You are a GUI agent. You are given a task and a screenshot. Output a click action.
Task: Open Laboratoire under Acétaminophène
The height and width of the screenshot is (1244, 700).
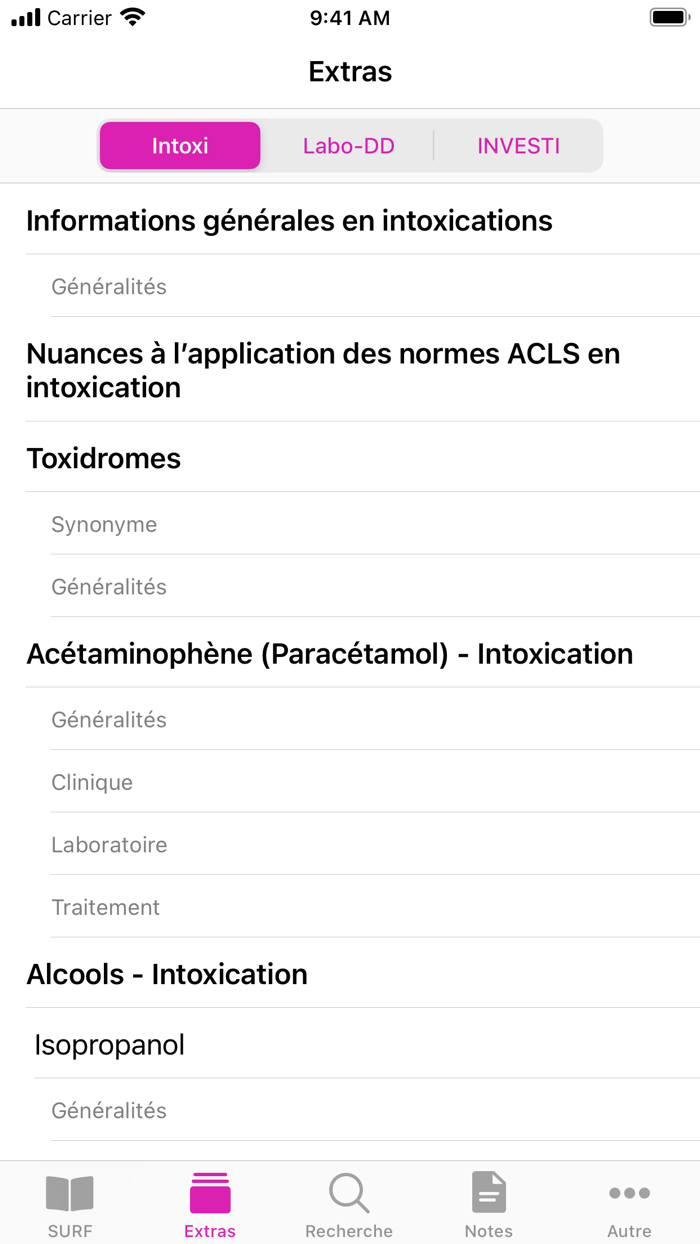coord(109,845)
